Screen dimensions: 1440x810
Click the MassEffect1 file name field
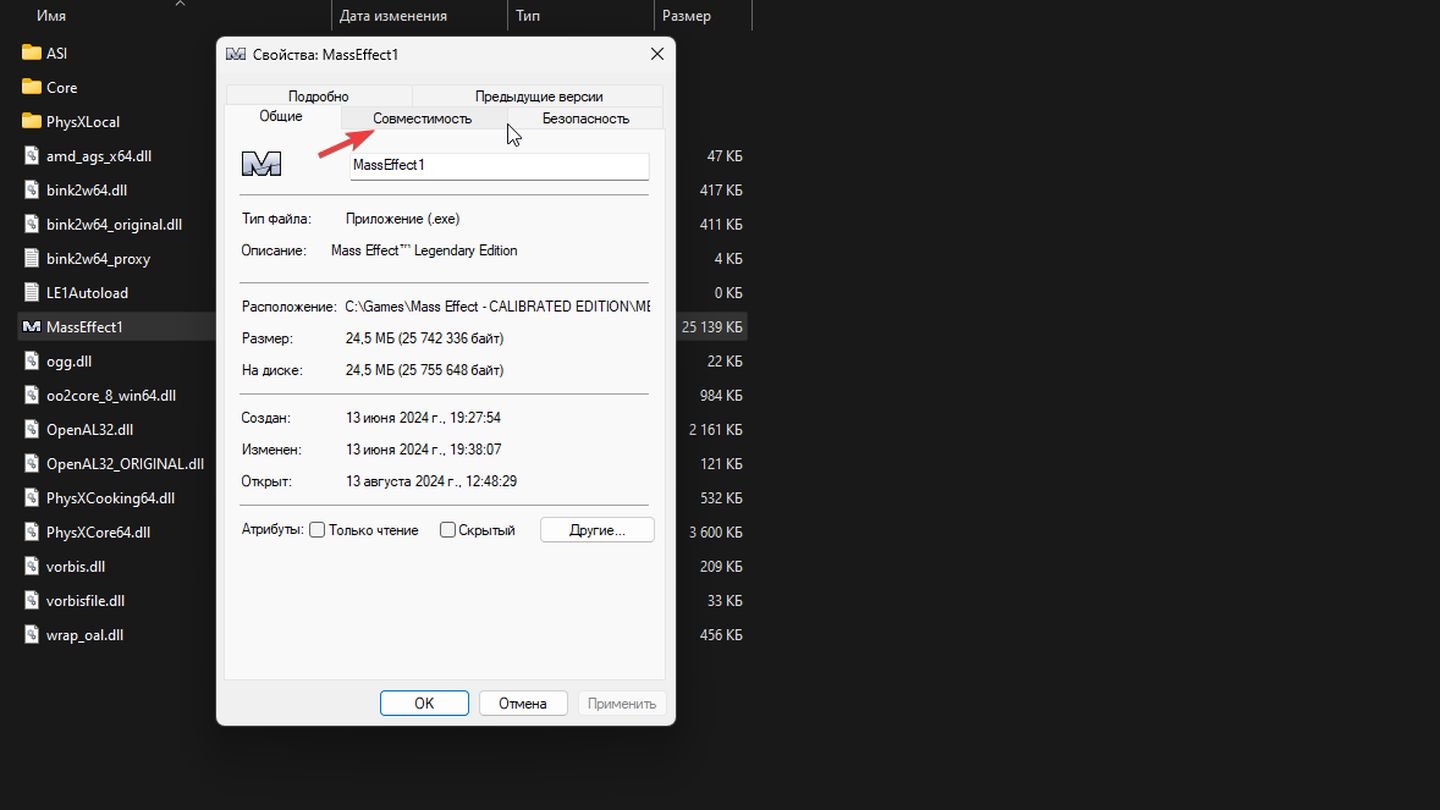click(x=499, y=166)
